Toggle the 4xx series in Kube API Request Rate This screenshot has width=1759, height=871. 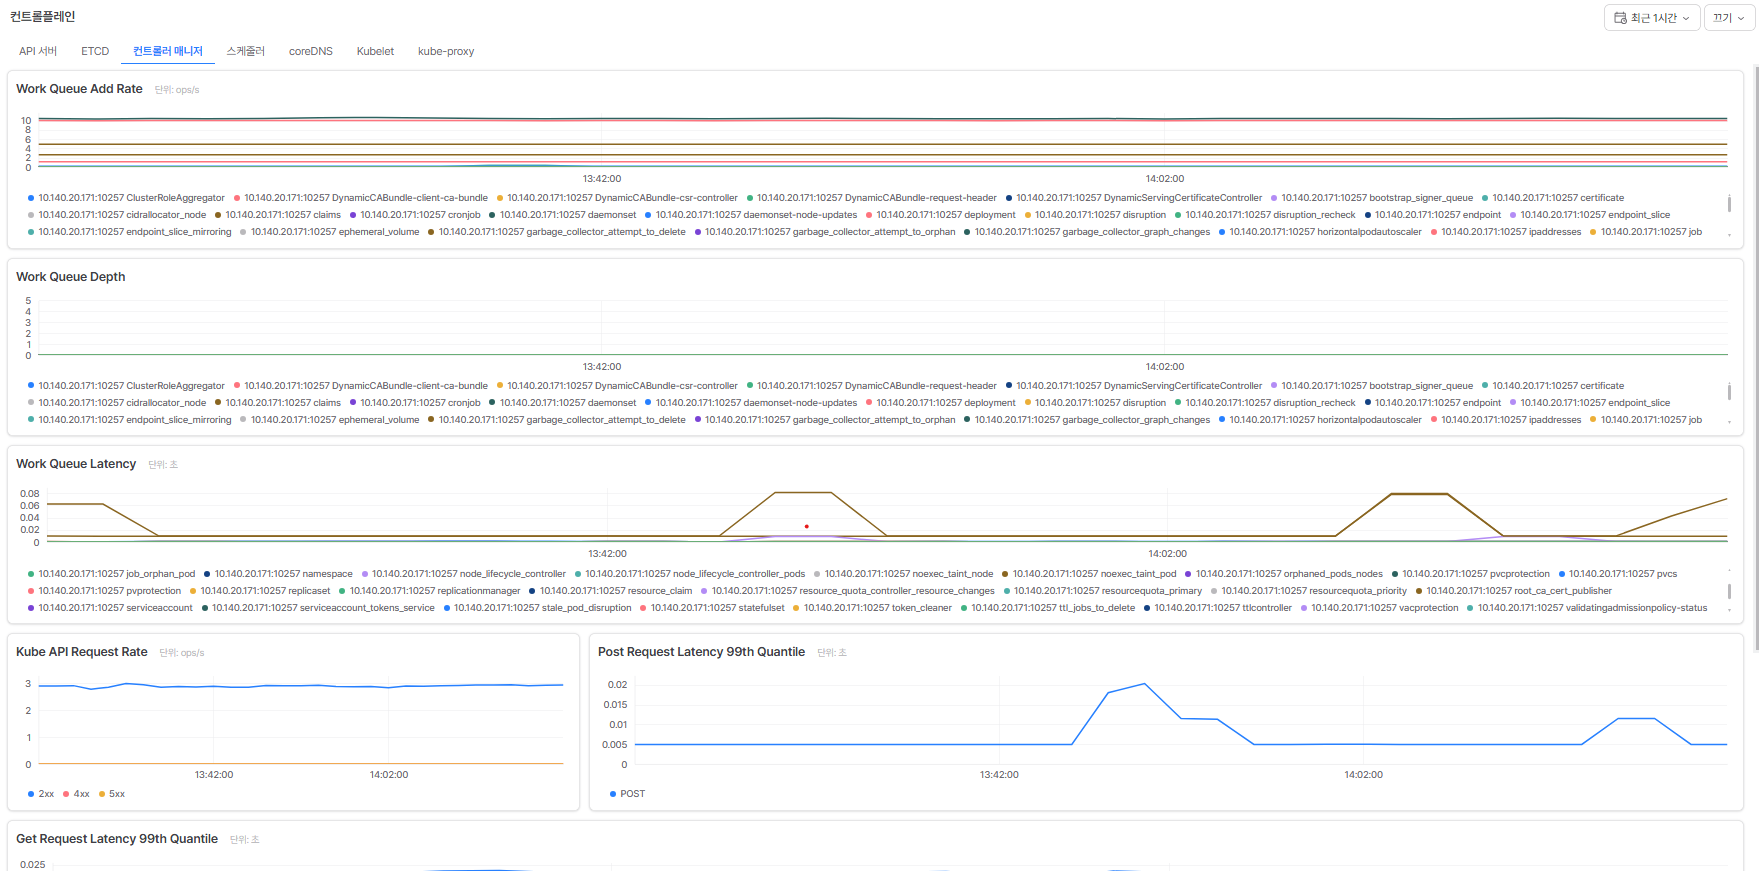[76, 794]
